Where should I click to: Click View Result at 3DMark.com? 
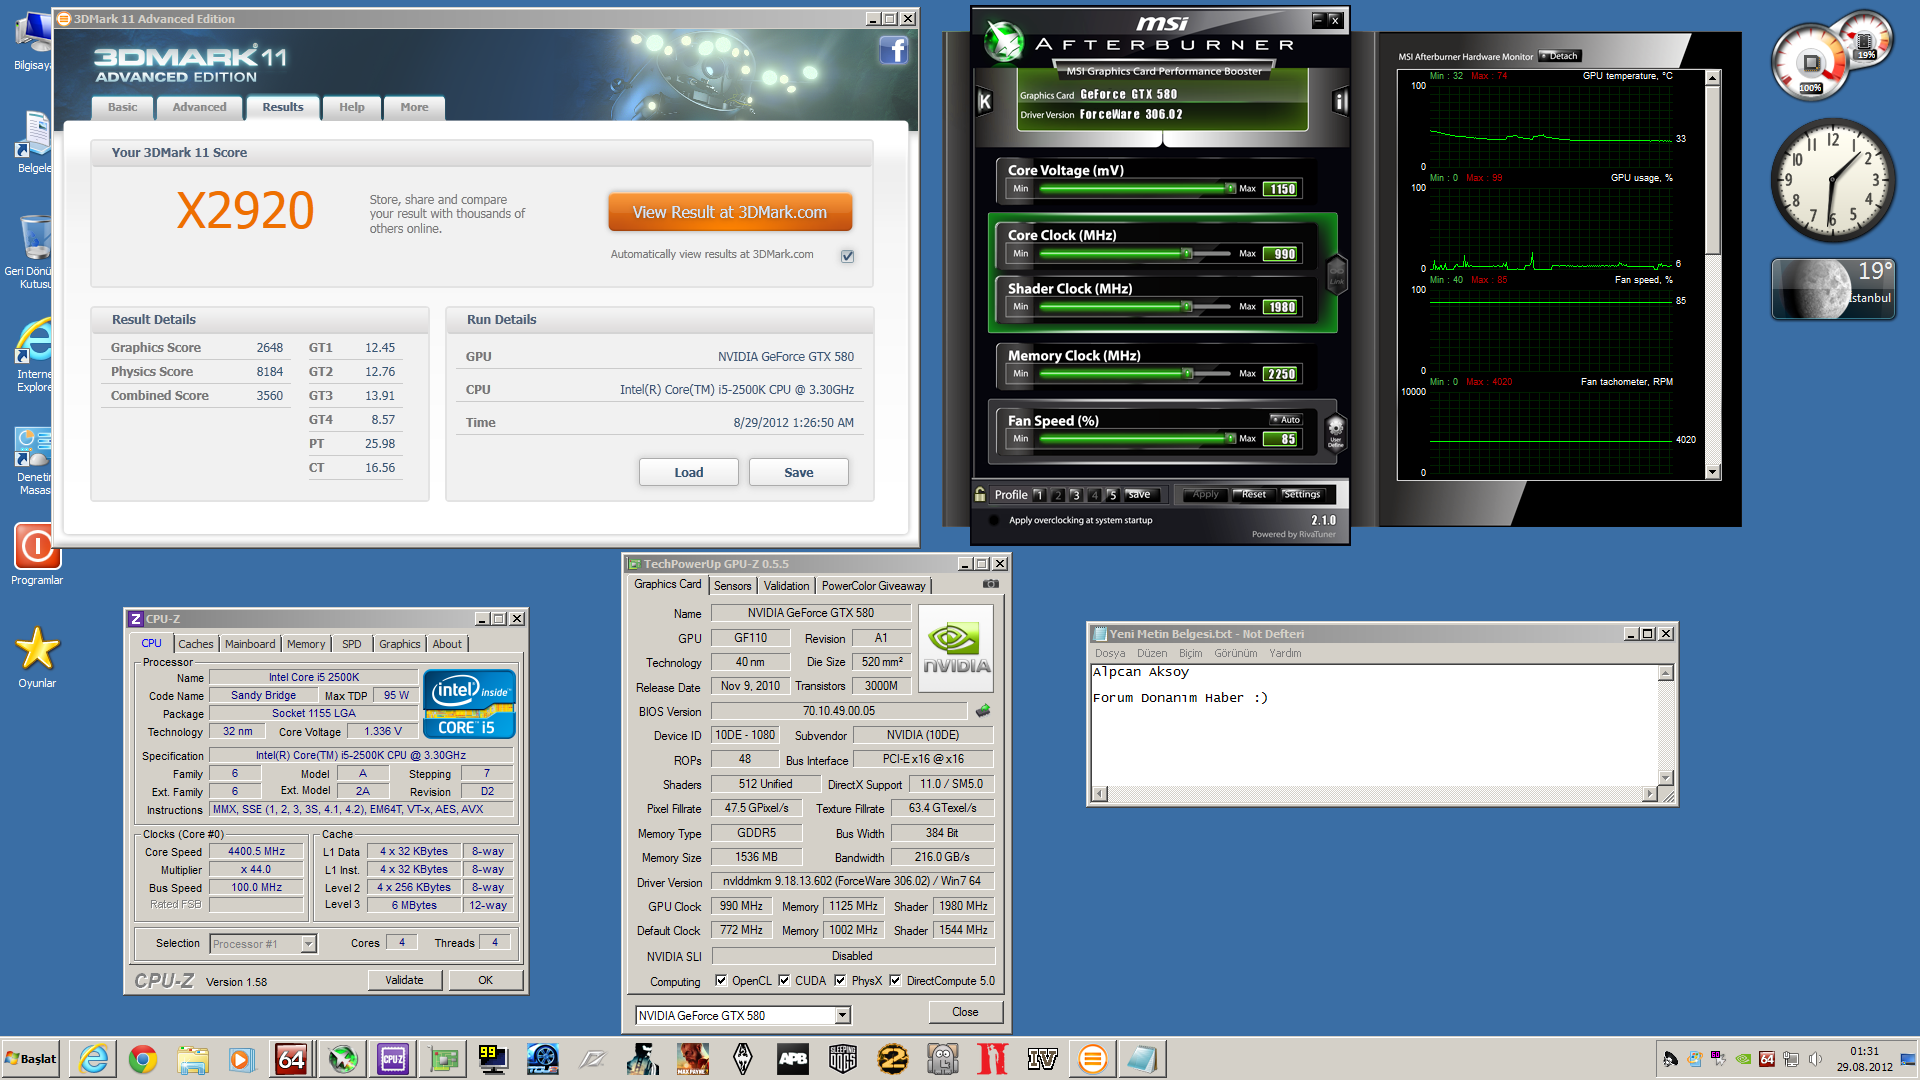[730, 212]
